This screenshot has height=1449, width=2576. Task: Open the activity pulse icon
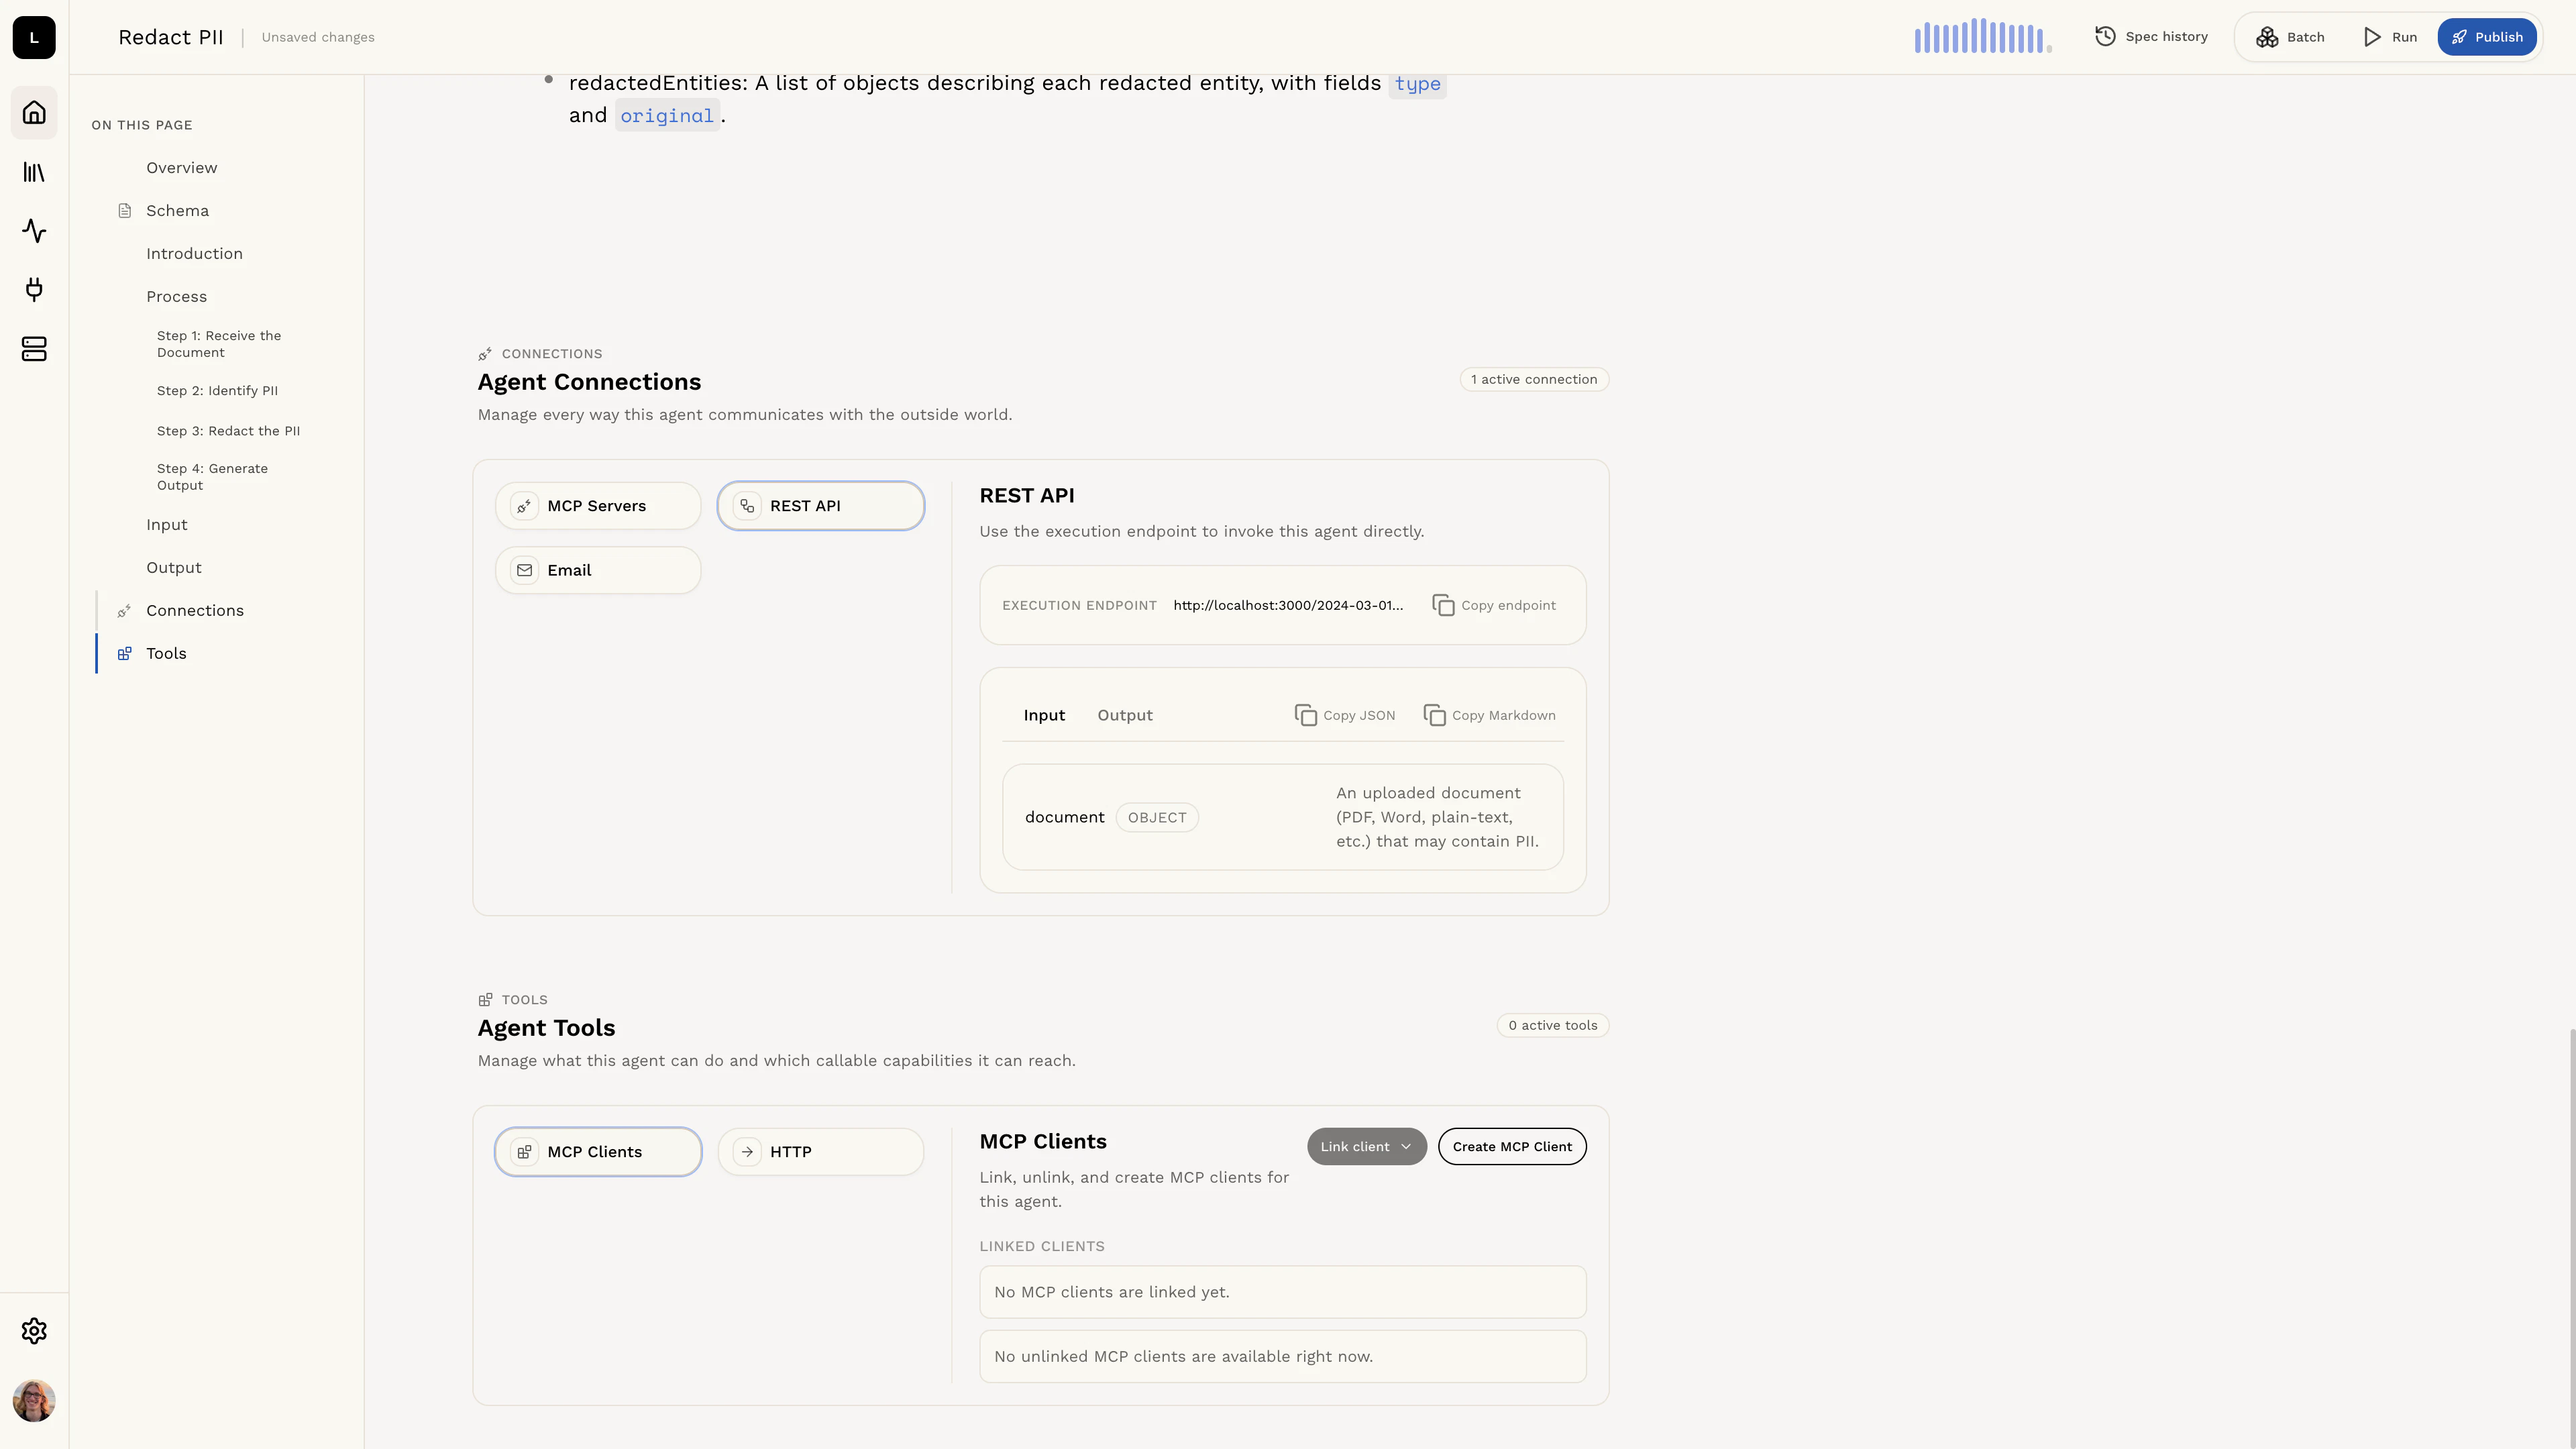[34, 231]
